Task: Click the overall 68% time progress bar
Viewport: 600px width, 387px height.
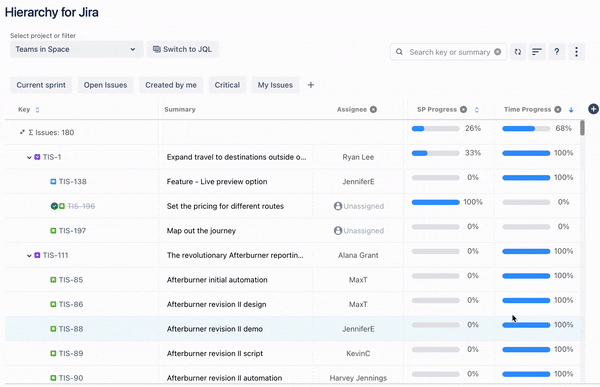Action: tap(526, 129)
